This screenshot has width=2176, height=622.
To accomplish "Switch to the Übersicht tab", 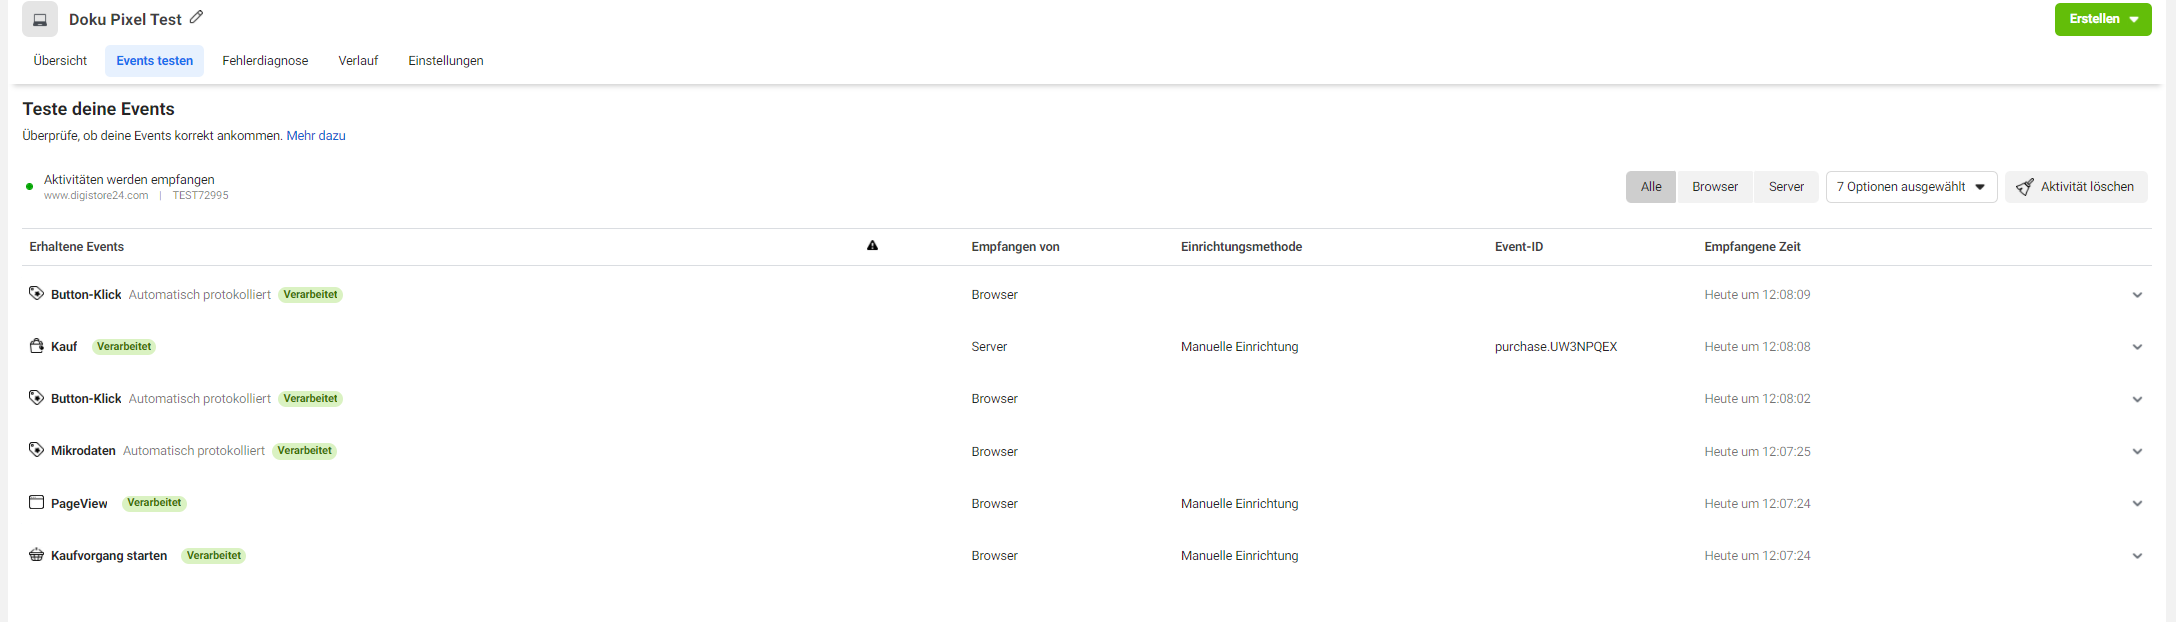I will click(x=60, y=61).
